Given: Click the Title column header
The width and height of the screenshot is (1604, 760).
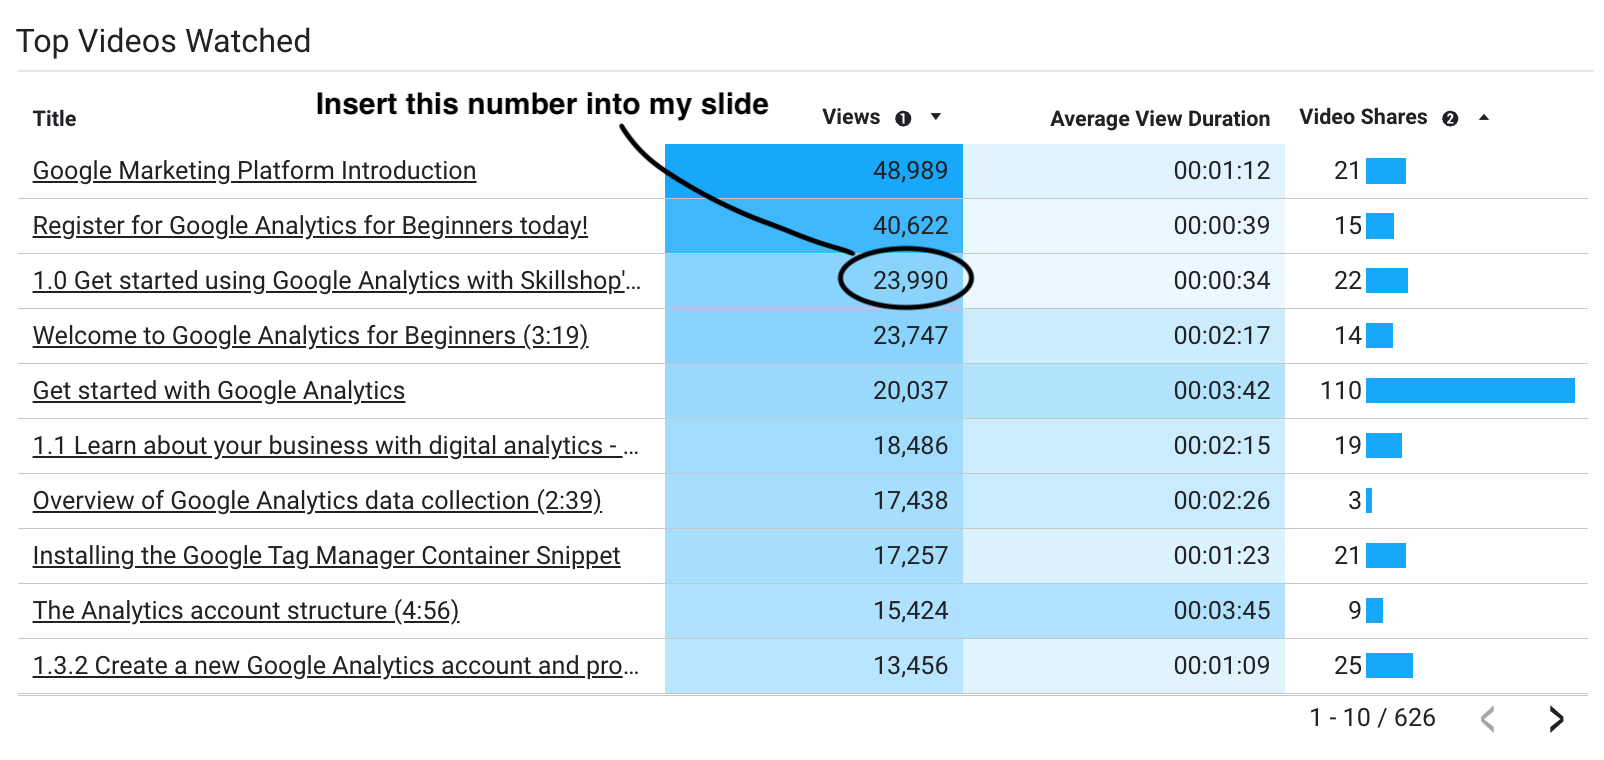Looking at the screenshot, I should (54, 119).
